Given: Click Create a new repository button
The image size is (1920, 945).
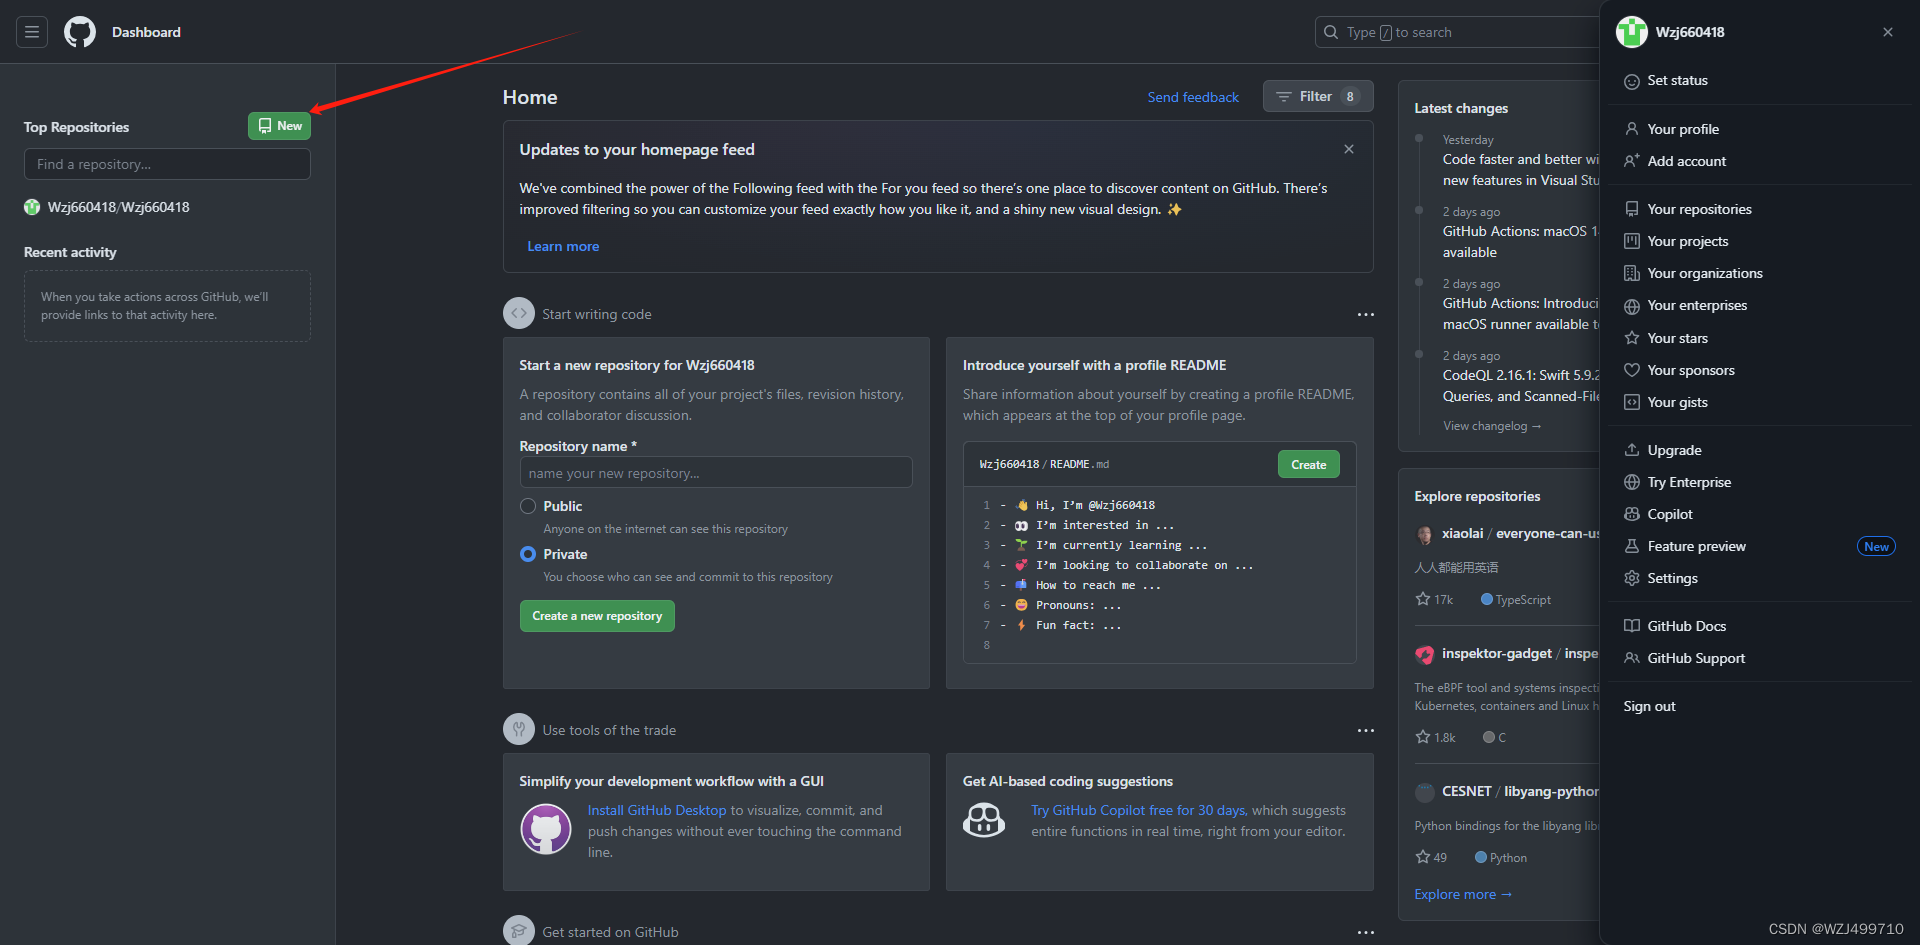Looking at the screenshot, I should click(x=597, y=616).
